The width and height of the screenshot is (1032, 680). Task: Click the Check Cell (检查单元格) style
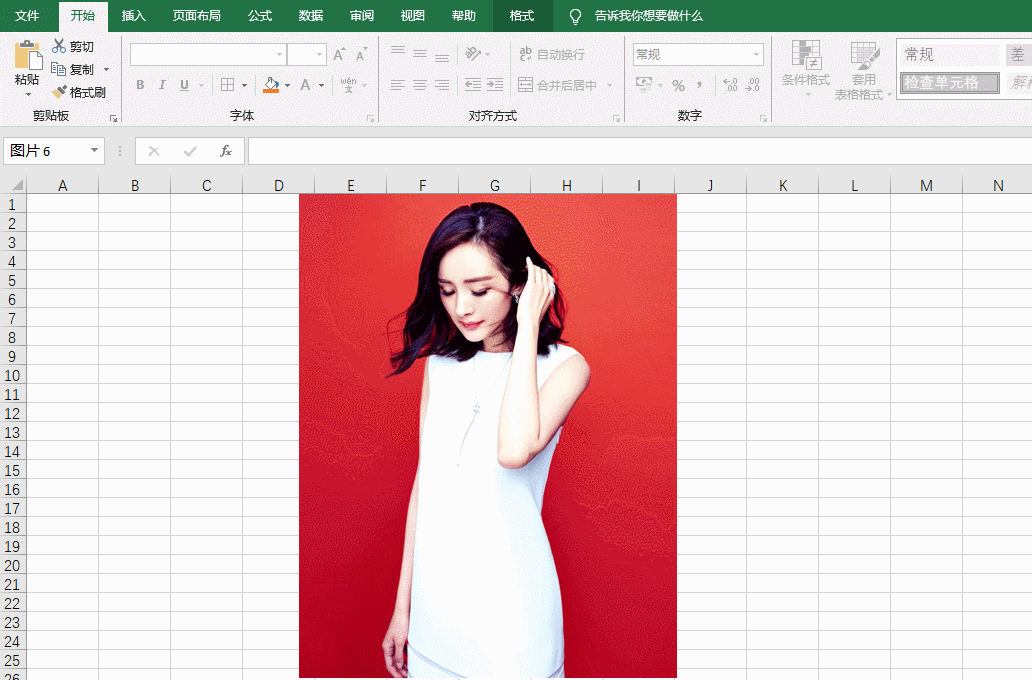point(948,83)
